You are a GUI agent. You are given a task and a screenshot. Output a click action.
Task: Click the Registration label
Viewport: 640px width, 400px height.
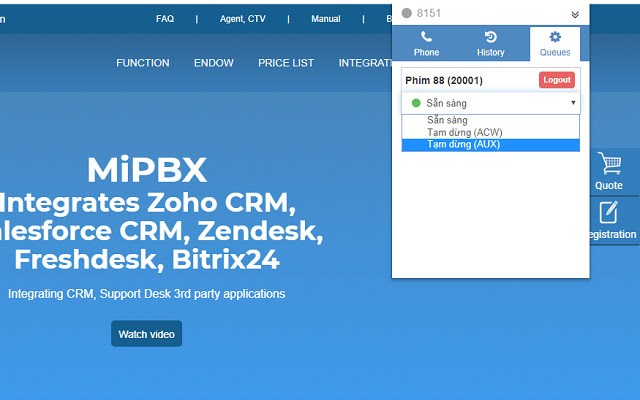click(x=612, y=234)
